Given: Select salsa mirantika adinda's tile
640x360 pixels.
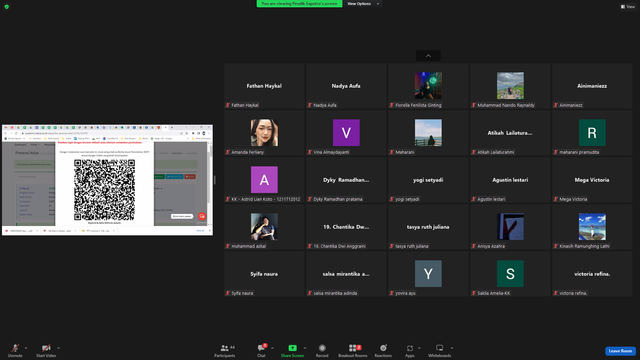Looking at the screenshot, I should pos(346,273).
